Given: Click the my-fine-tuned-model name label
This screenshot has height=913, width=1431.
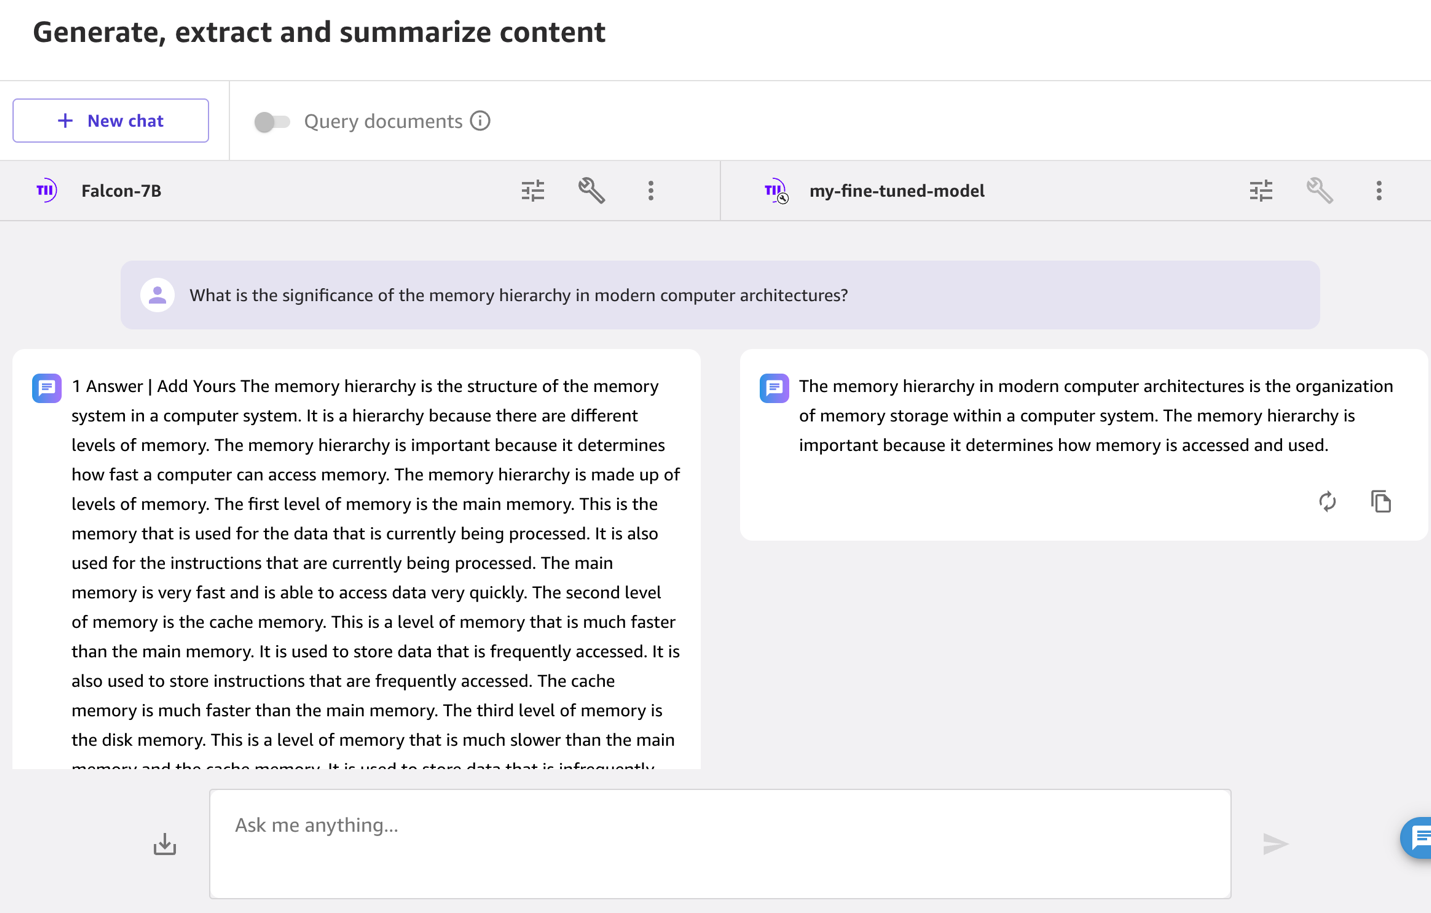Looking at the screenshot, I should (x=896, y=191).
